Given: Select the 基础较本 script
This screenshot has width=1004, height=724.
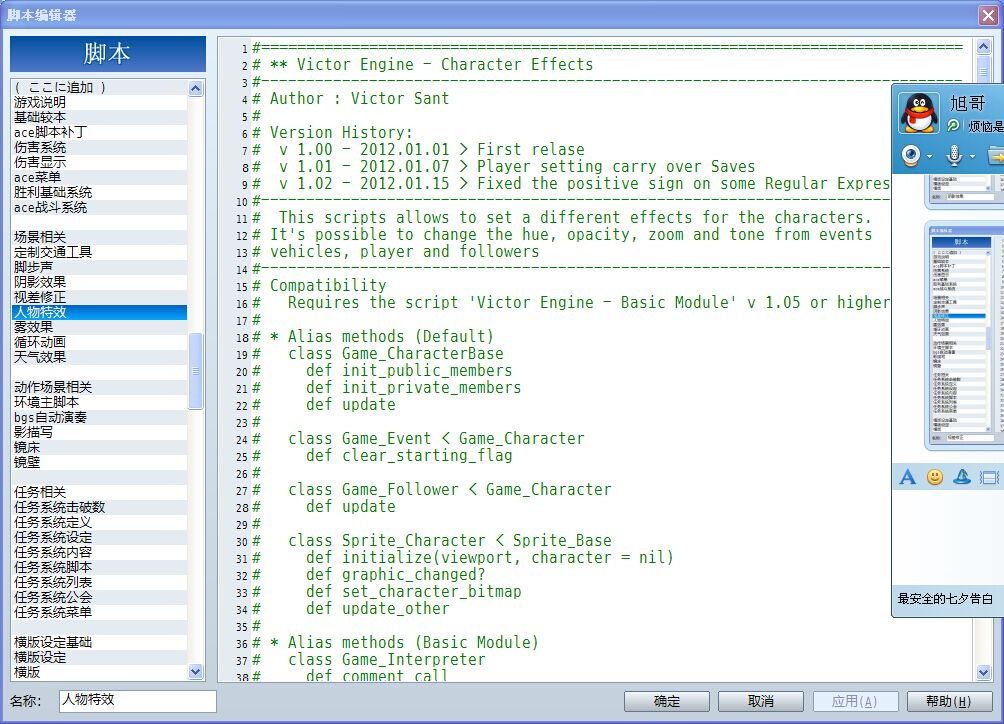Looking at the screenshot, I should [100, 117].
